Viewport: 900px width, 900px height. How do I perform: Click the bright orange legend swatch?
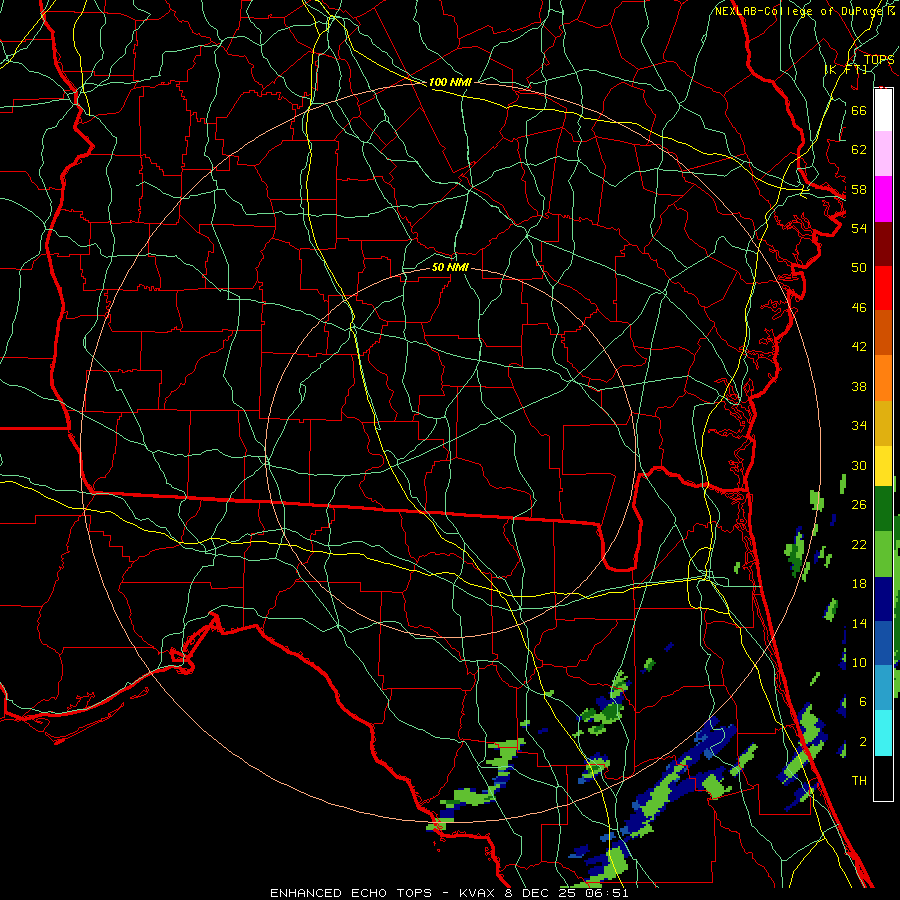pos(883,378)
